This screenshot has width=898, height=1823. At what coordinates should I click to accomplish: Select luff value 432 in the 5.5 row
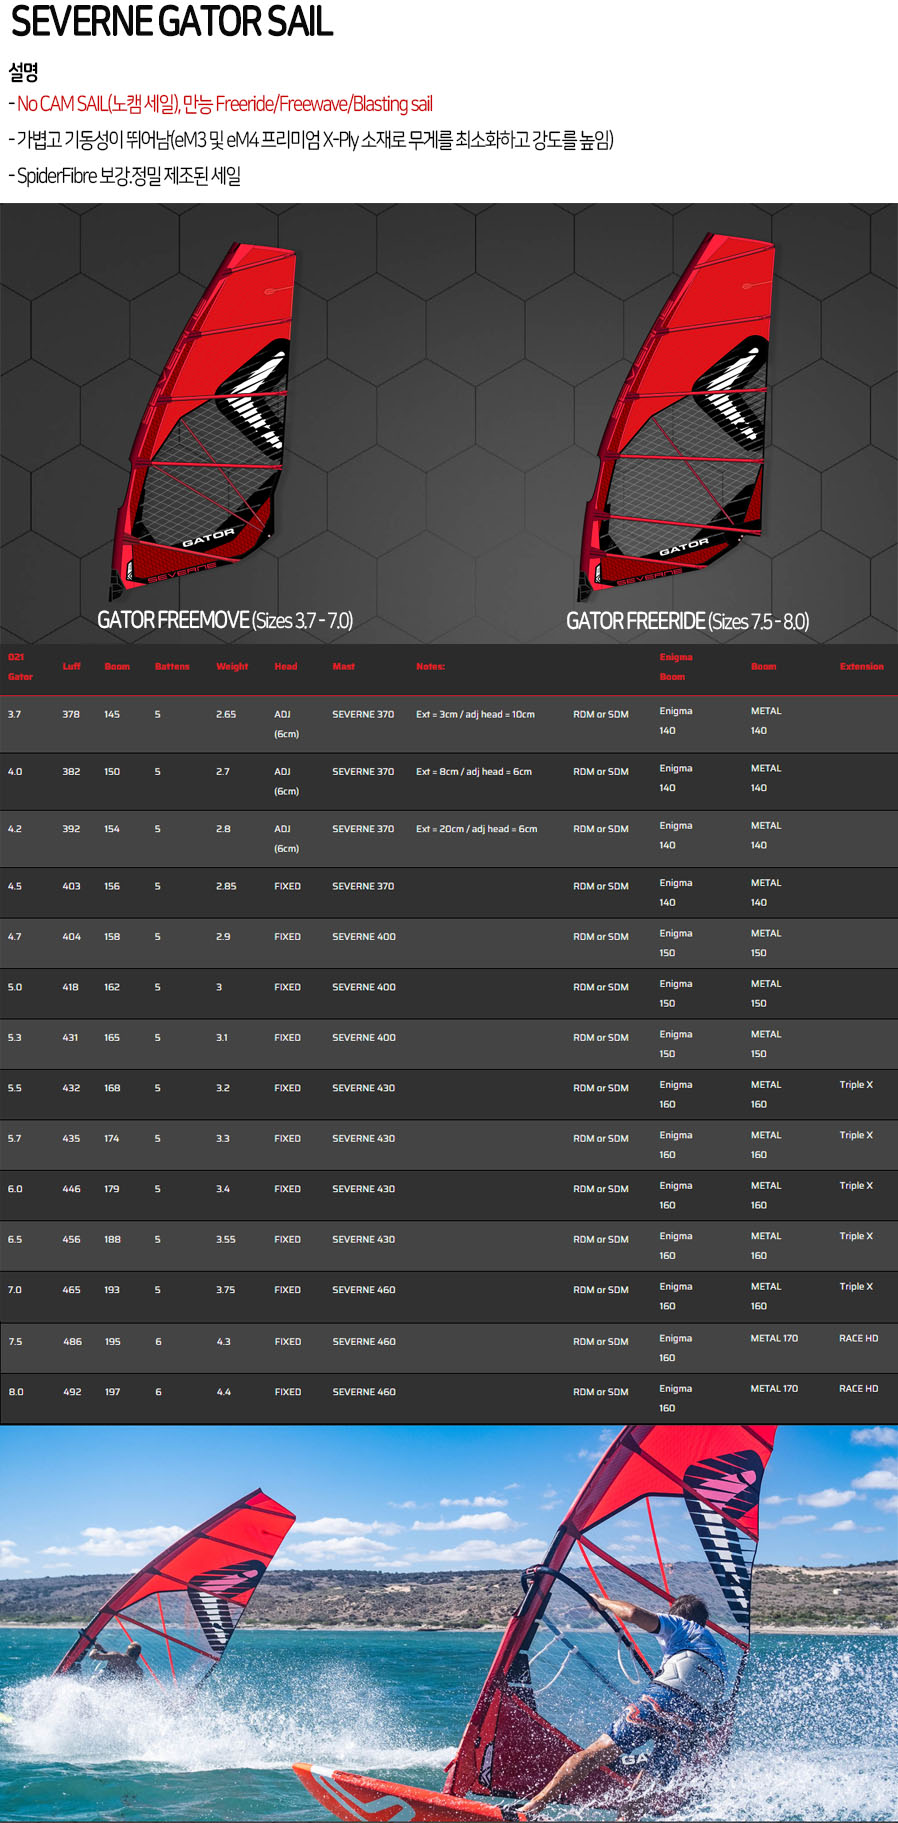click(71, 1088)
